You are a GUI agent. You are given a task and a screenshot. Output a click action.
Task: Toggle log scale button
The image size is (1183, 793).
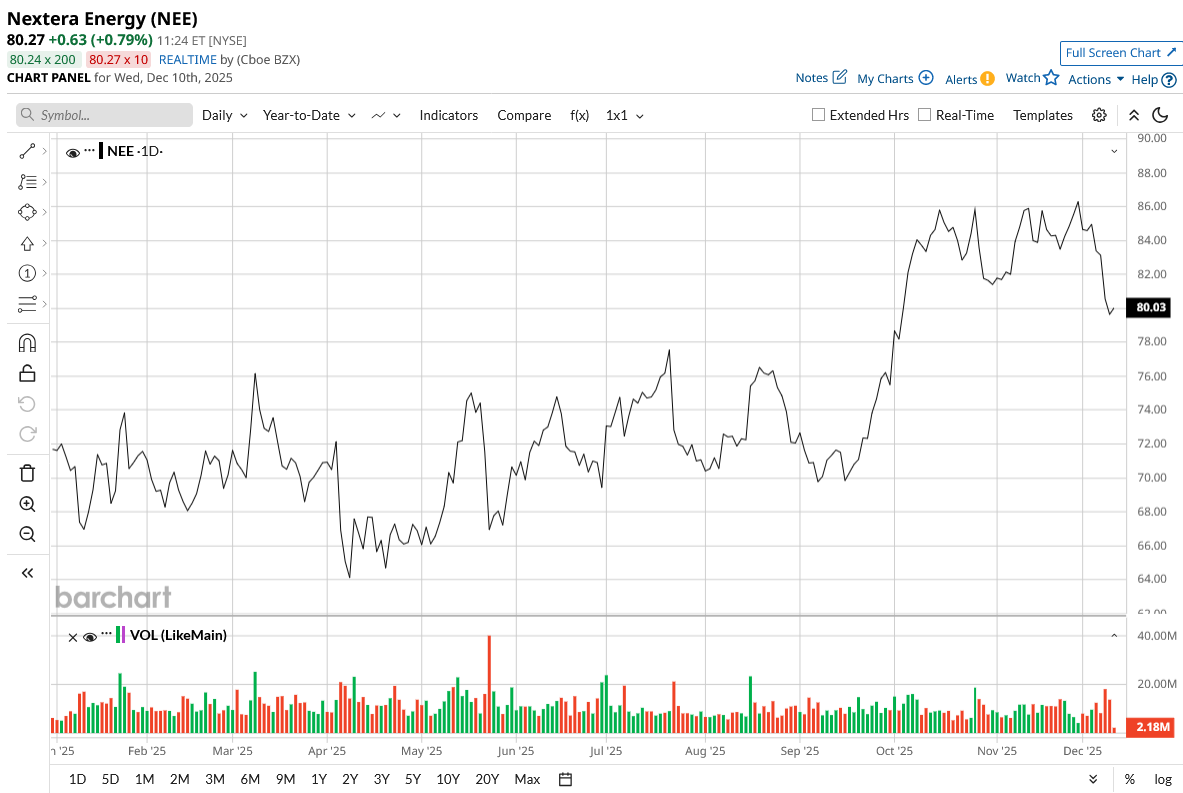[1163, 779]
